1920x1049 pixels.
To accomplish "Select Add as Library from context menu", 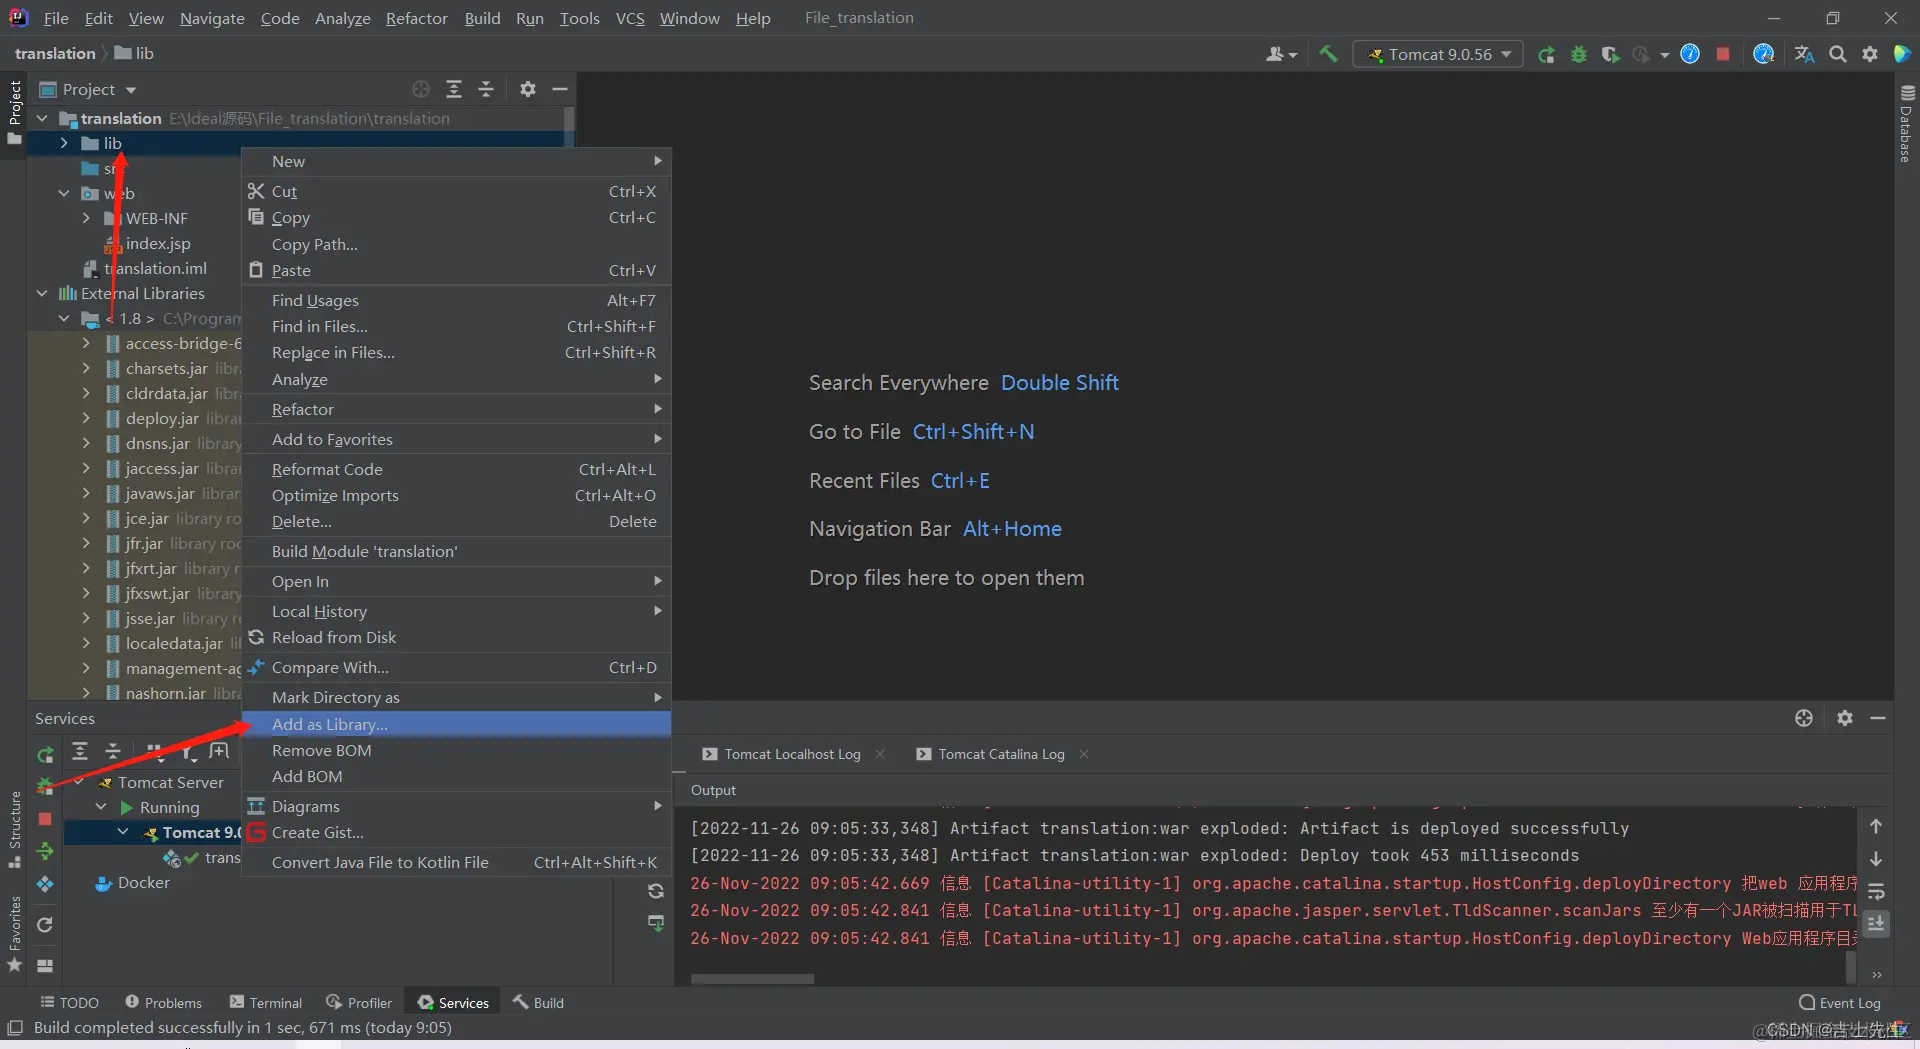I will 330,724.
